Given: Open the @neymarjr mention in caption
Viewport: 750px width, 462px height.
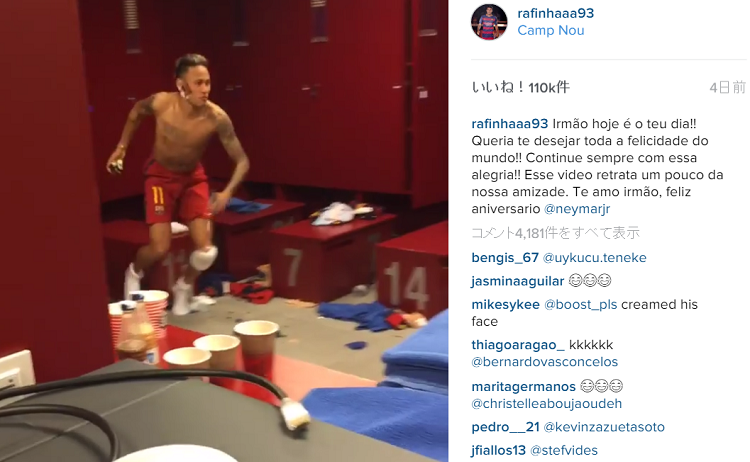Looking at the screenshot, I should [x=577, y=209].
